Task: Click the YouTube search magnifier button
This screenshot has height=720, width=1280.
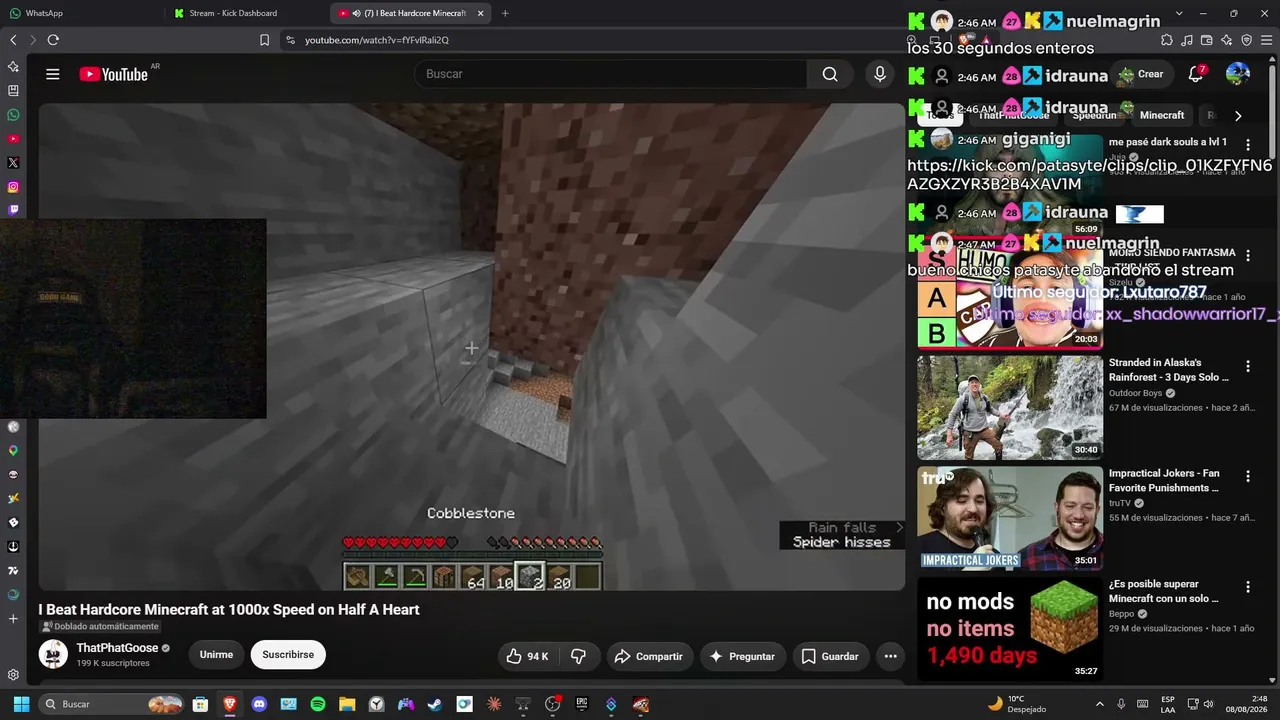Action: pyautogui.click(x=830, y=74)
